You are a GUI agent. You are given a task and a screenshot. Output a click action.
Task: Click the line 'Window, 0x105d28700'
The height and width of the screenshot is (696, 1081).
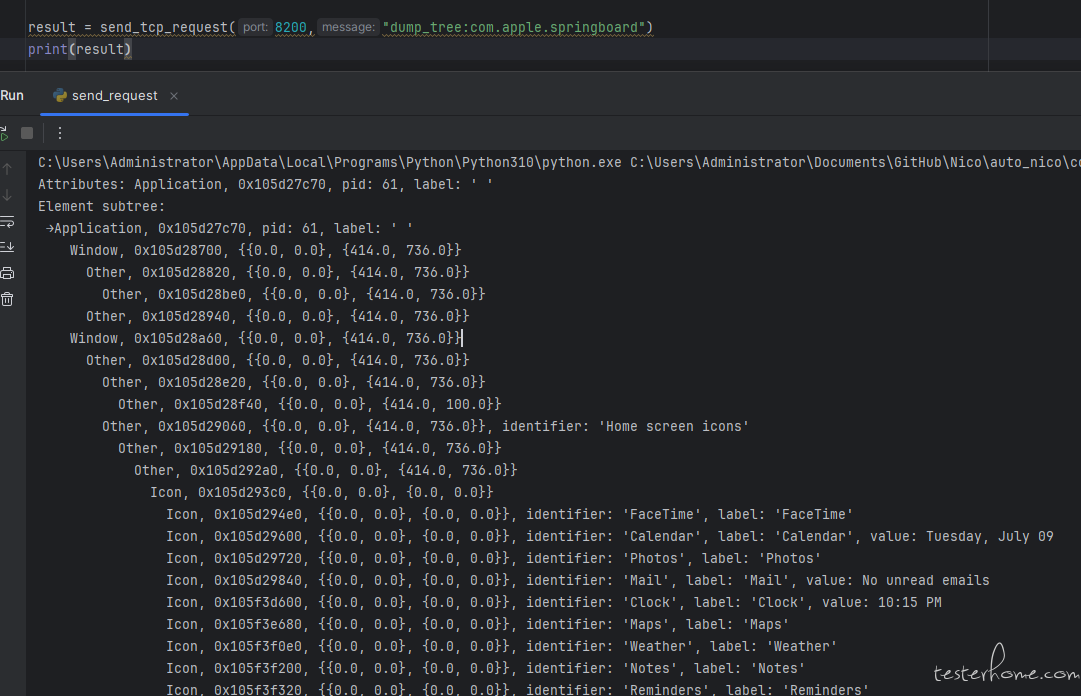(265, 251)
